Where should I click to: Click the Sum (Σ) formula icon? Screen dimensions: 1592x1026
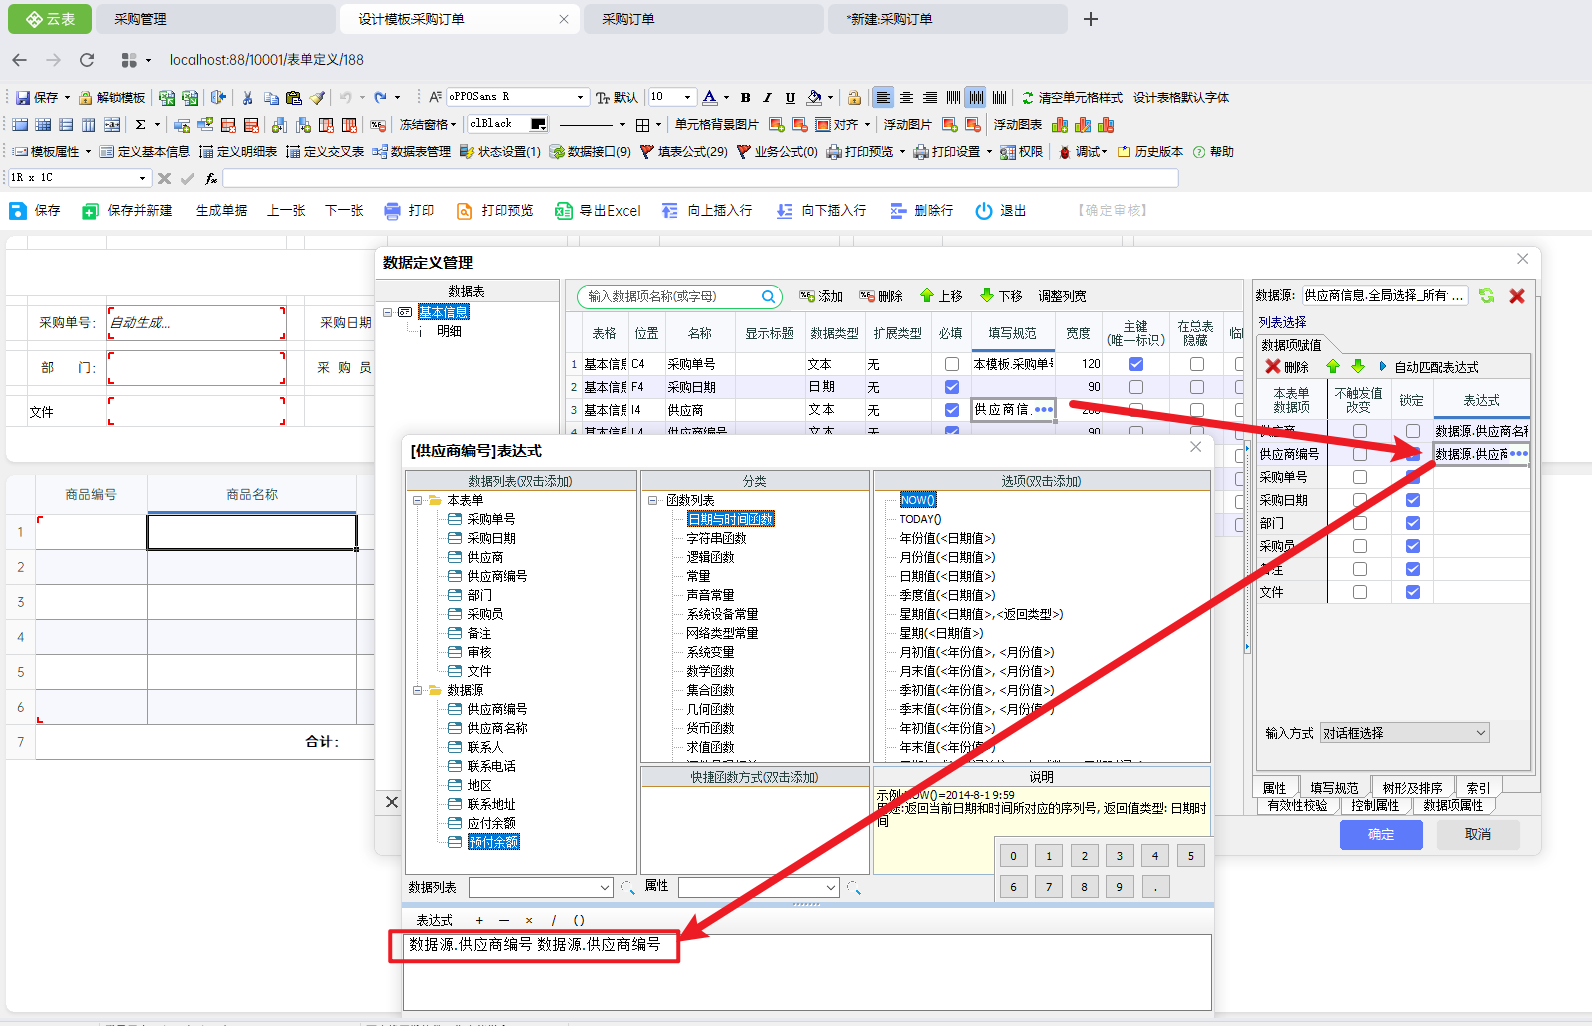tap(140, 125)
